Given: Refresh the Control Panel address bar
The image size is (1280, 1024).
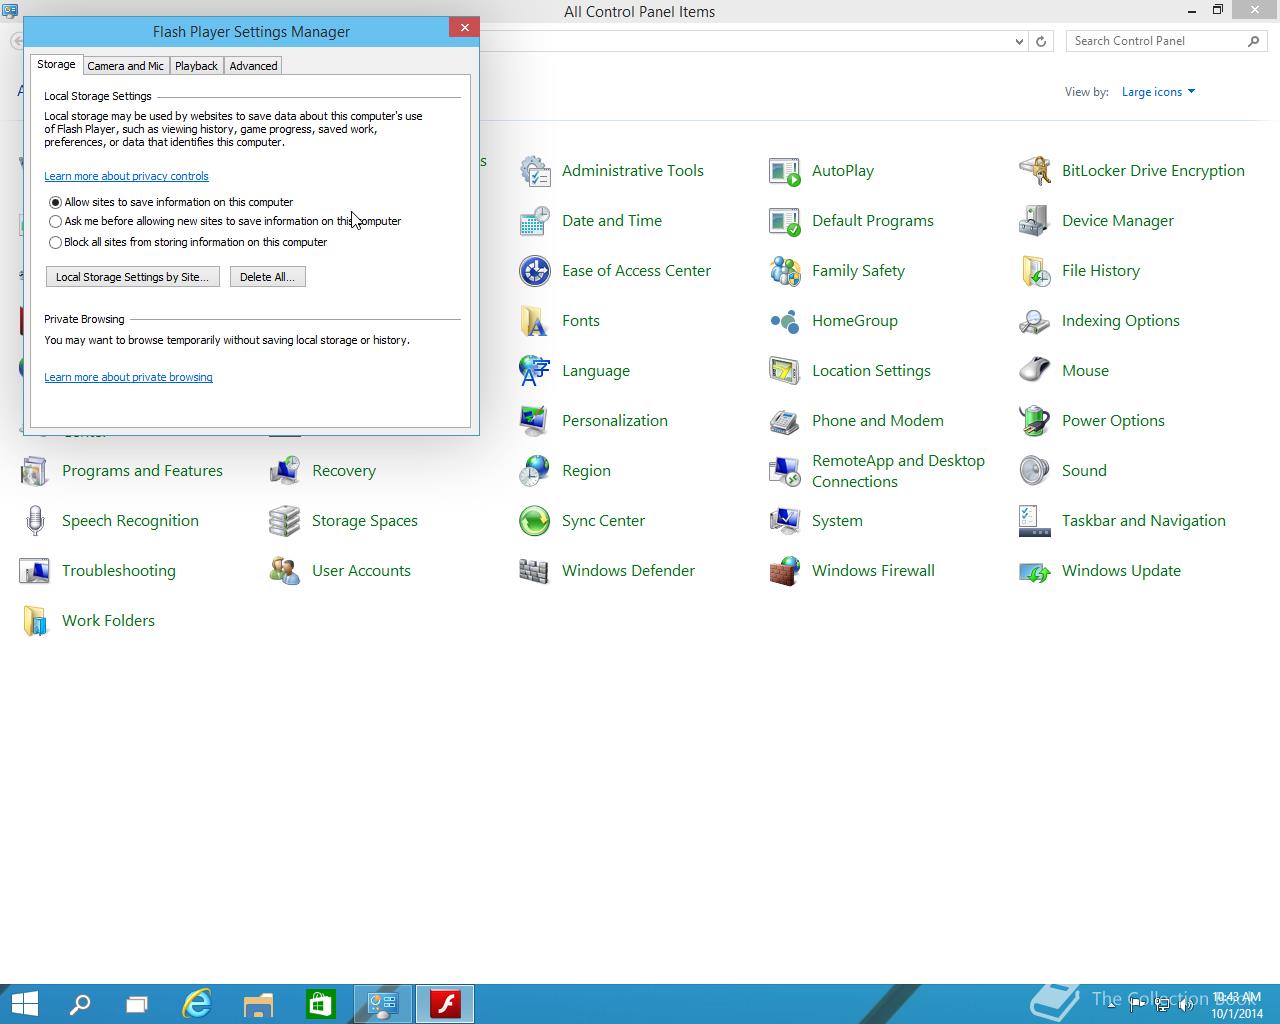Looking at the screenshot, I should pyautogui.click(x=1041, y=41).
